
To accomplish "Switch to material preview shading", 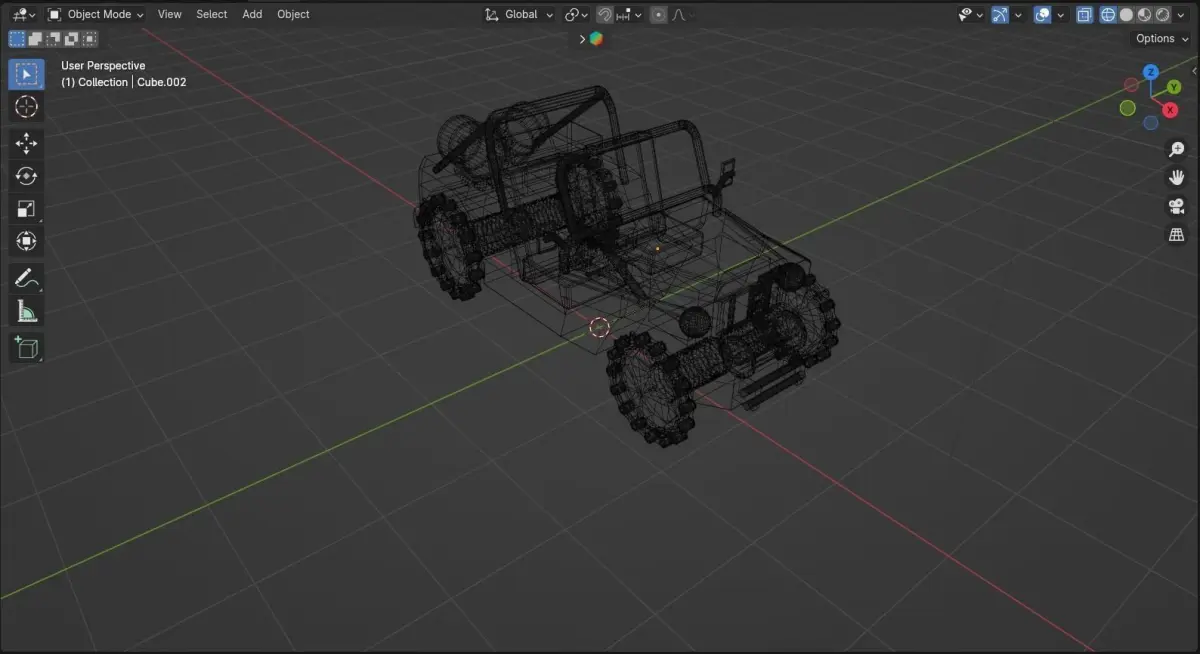I will tap(1144, 15).
